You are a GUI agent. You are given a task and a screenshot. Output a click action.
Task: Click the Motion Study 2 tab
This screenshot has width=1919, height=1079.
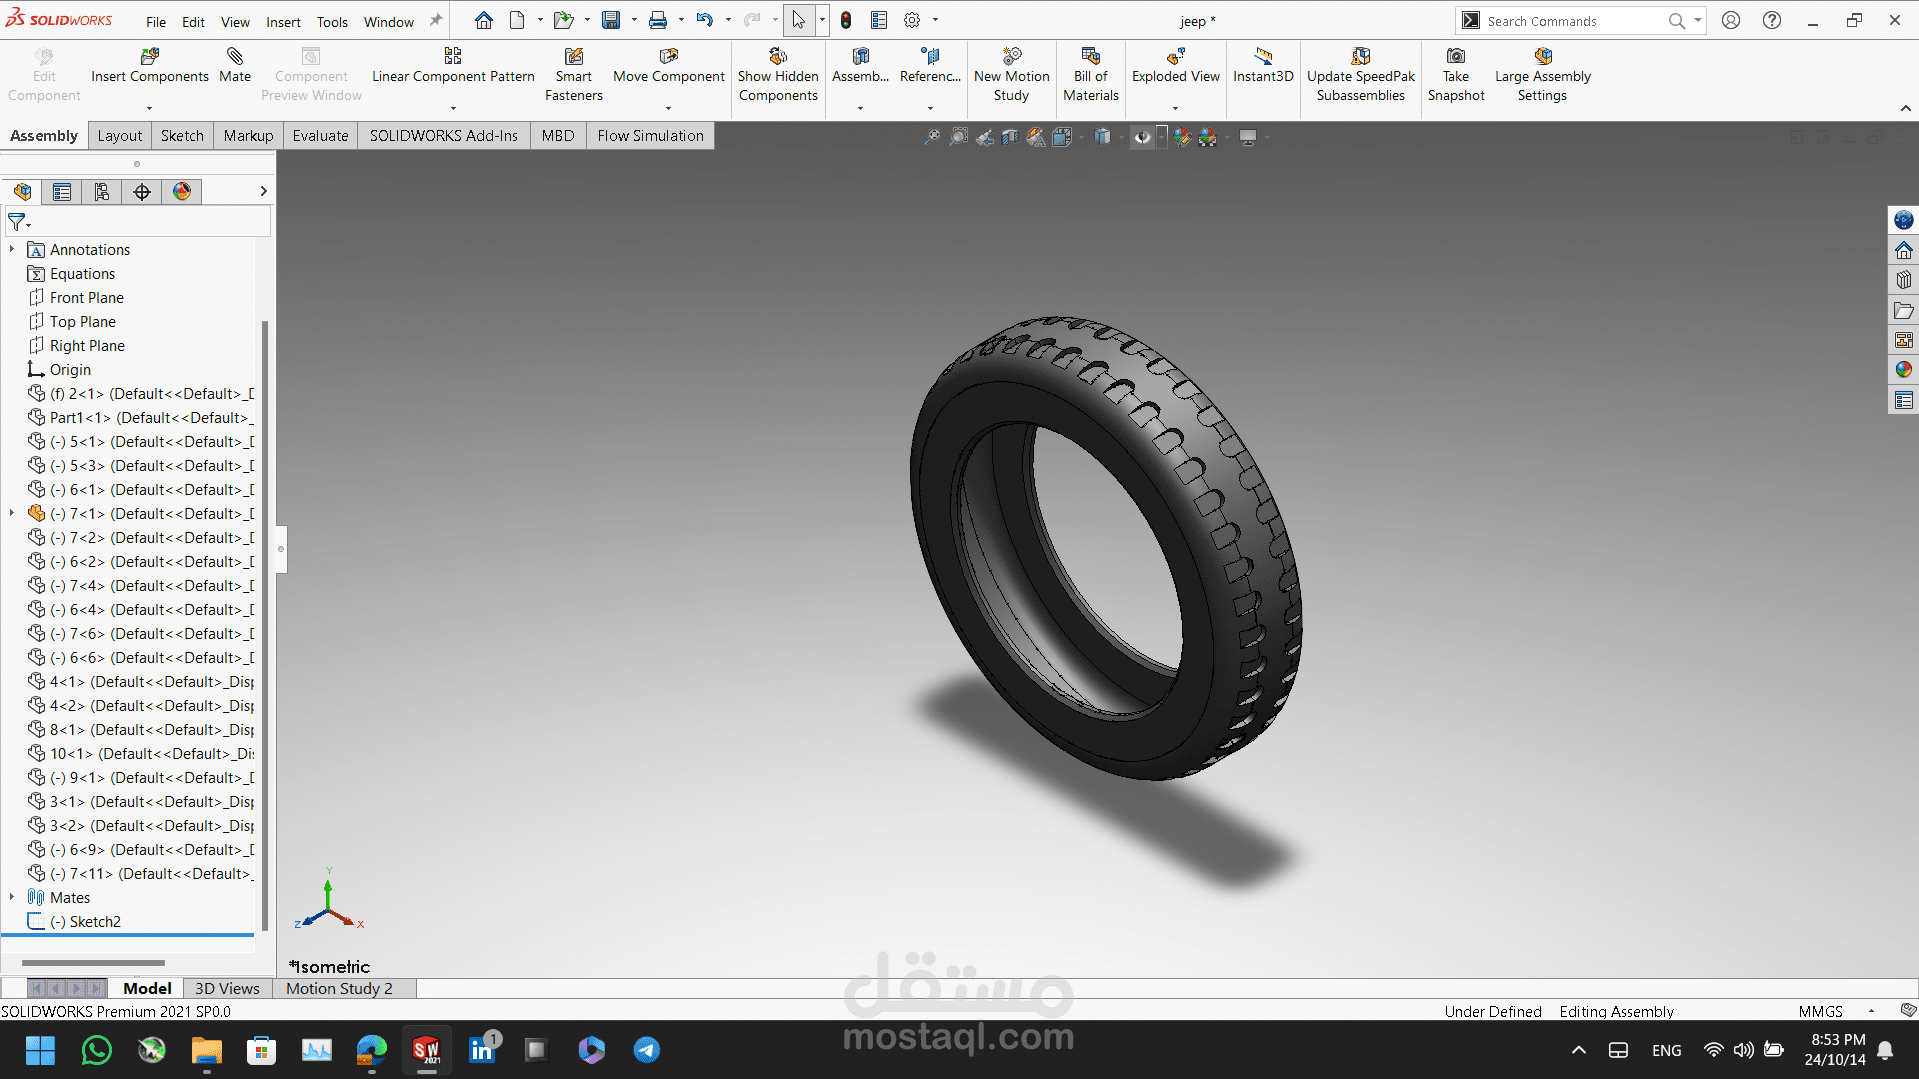pos(339,989)
